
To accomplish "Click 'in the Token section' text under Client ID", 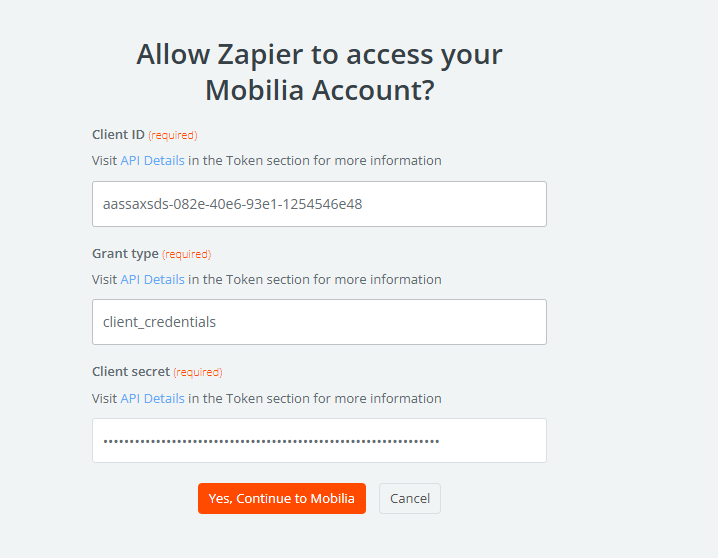I will tap(249, 160).
